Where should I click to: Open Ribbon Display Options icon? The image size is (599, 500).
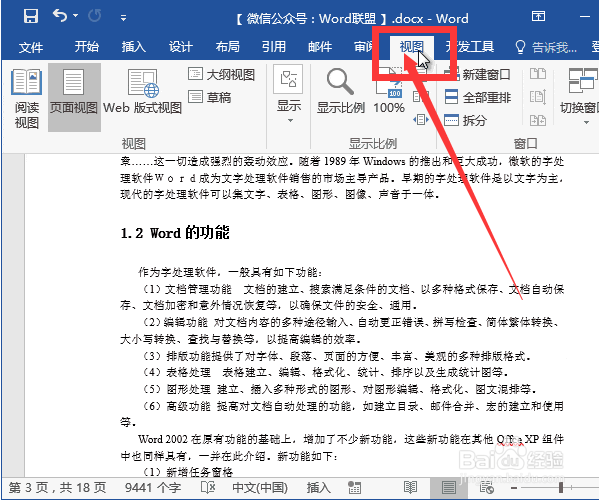(538, 16)
